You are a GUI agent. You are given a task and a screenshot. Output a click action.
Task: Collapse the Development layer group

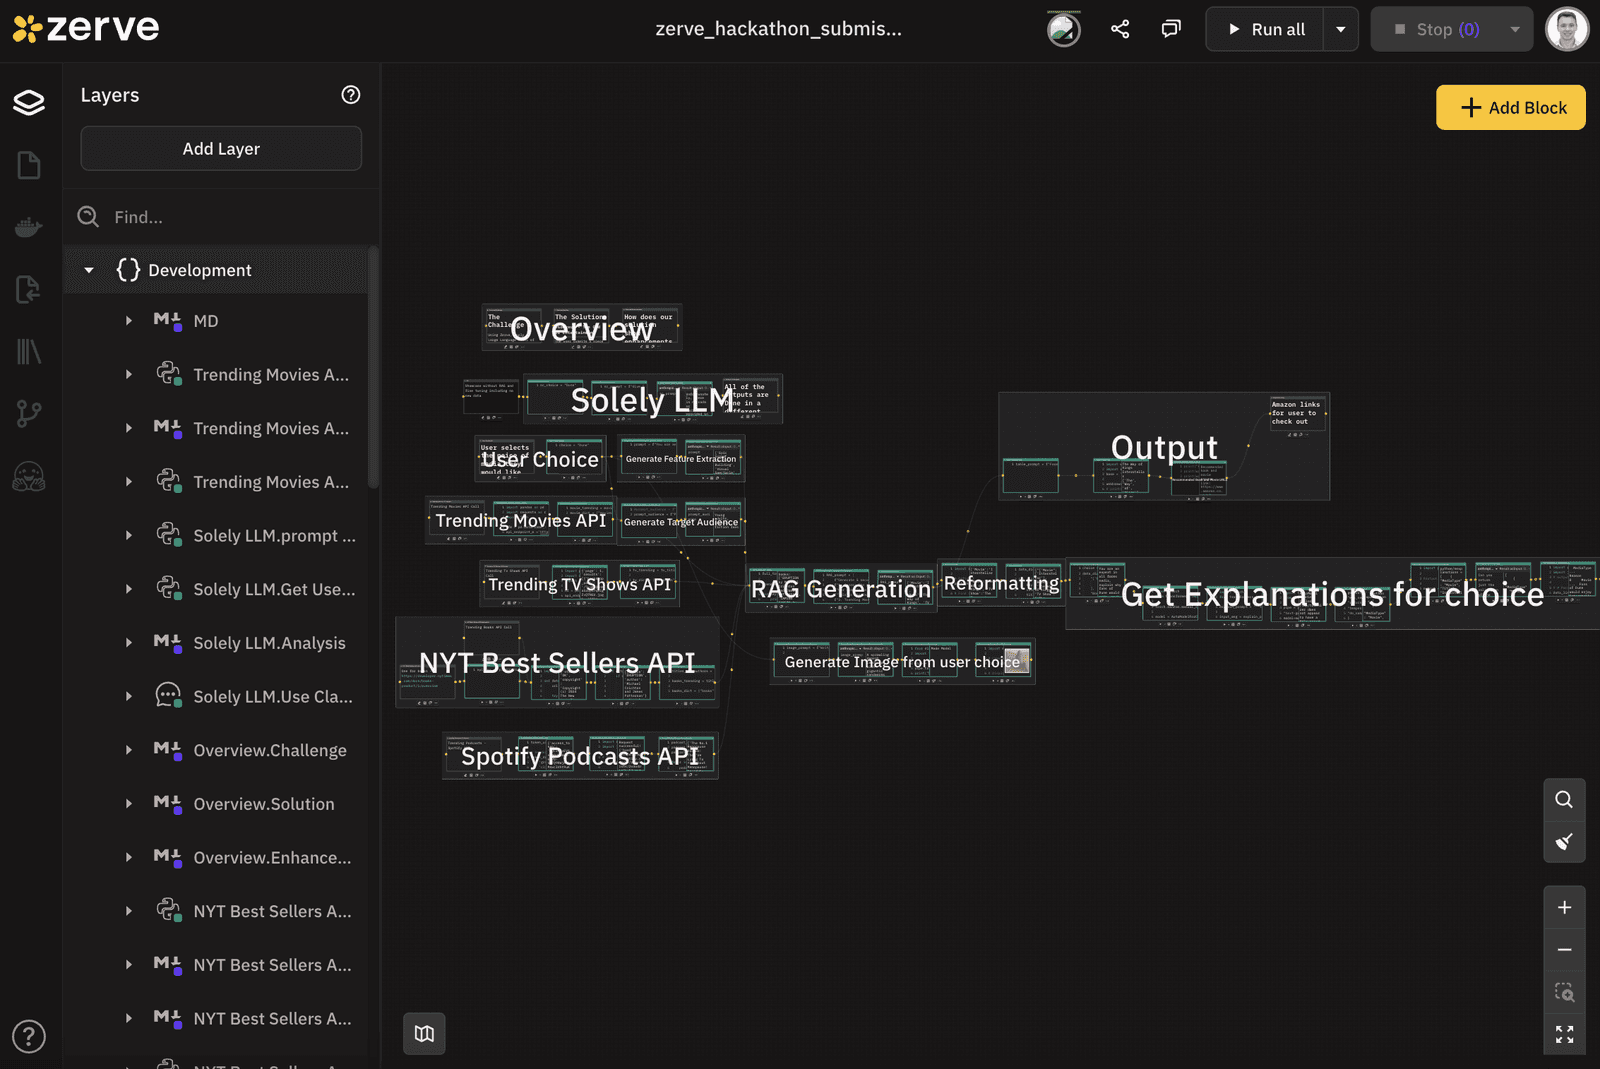coord(88,269)
